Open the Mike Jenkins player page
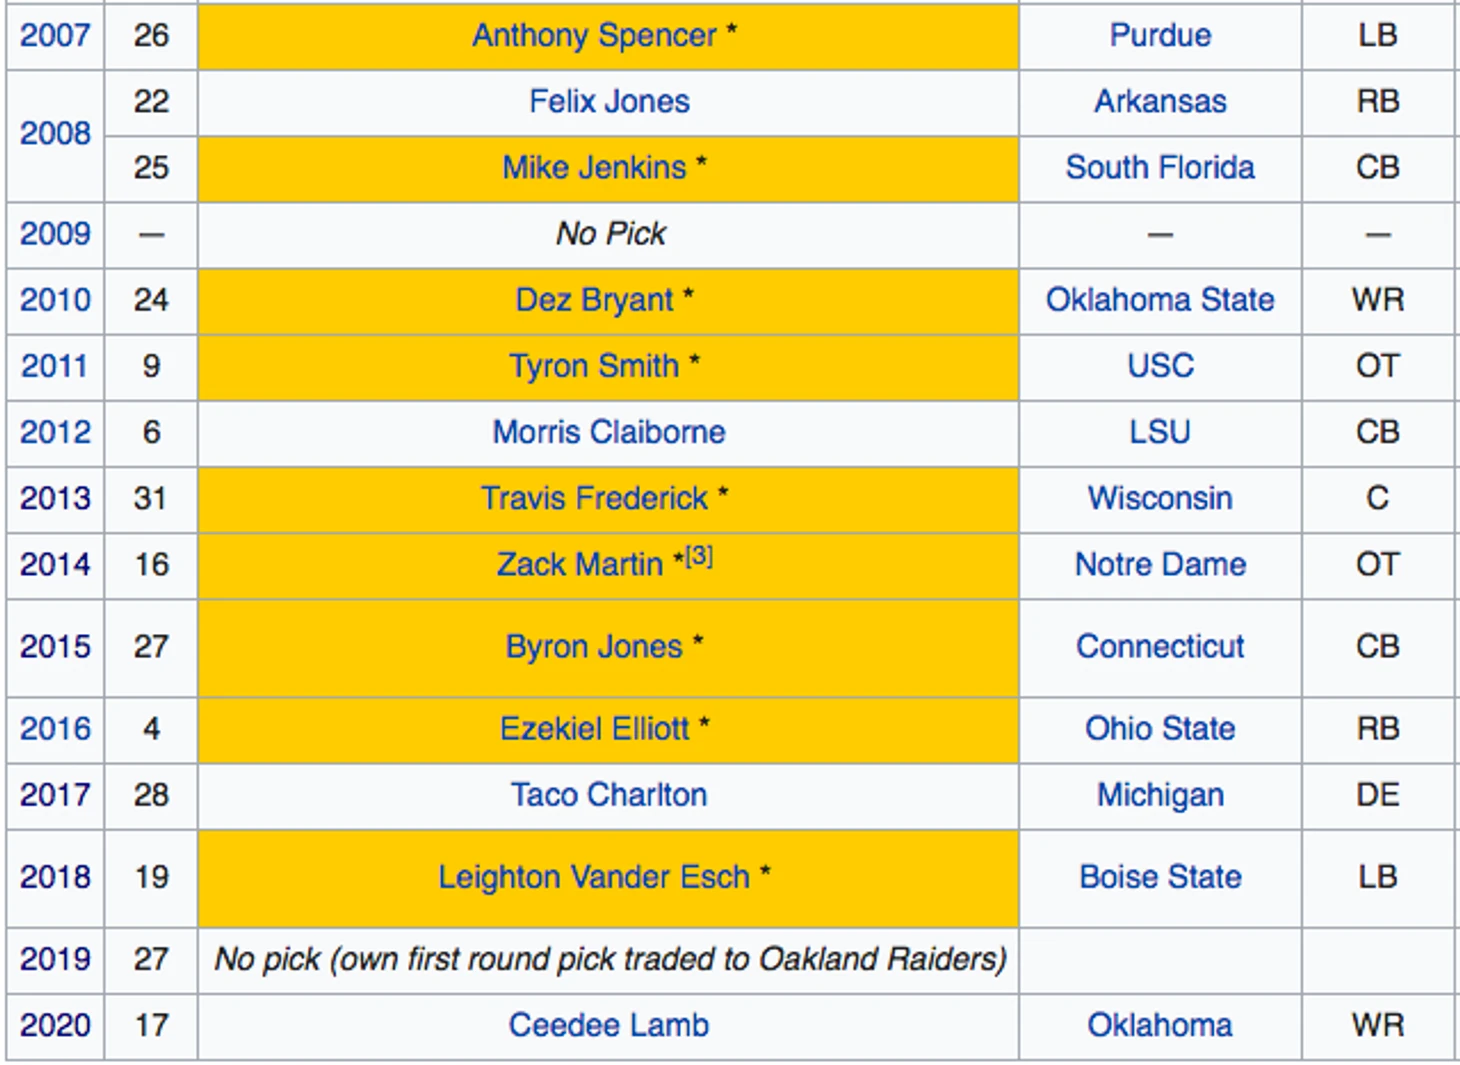Viewport: 1460px width, 1065px height. tap(594, 168)
